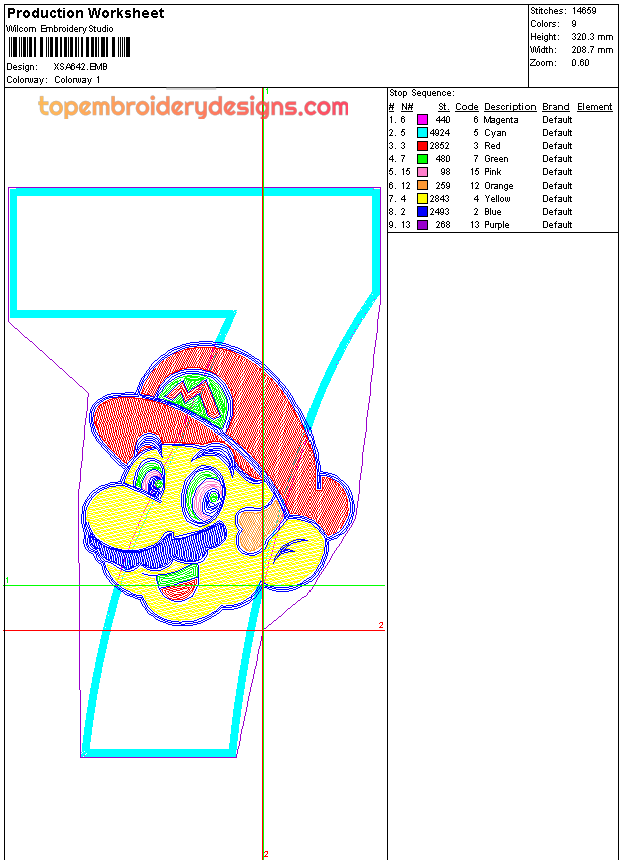This screenshot has height=860, width=620.
Task: Click the 'Element' column header
Action: 594,107
